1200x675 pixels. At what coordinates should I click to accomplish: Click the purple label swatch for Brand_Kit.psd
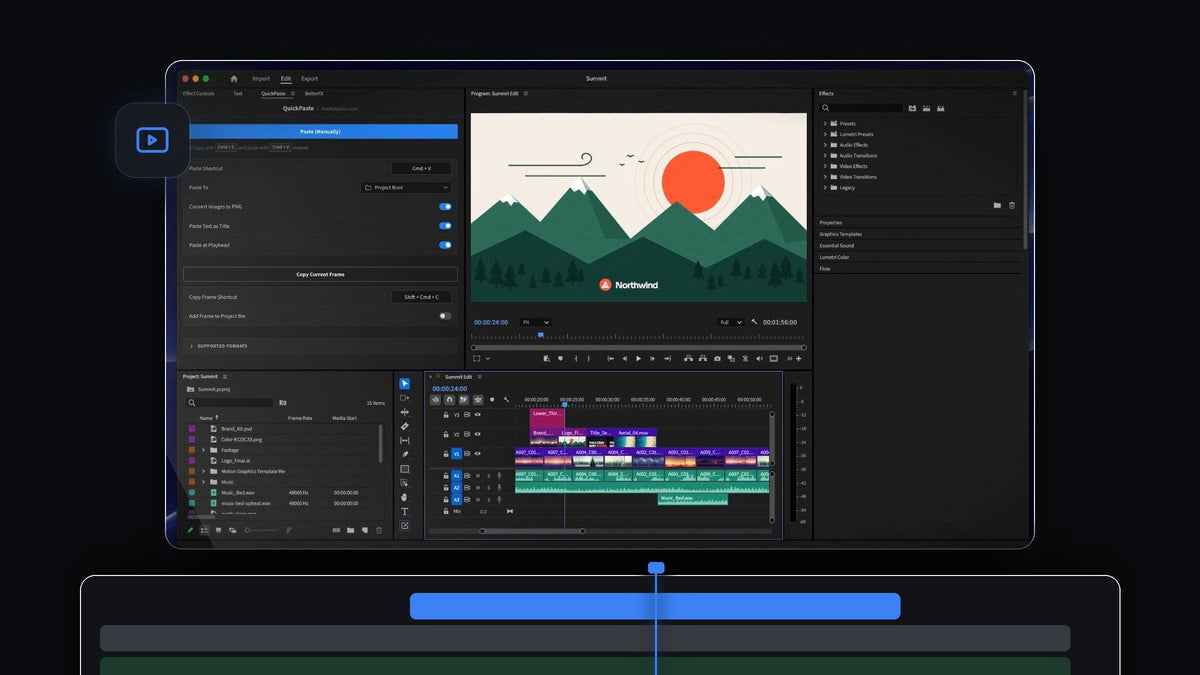(192, 428)
